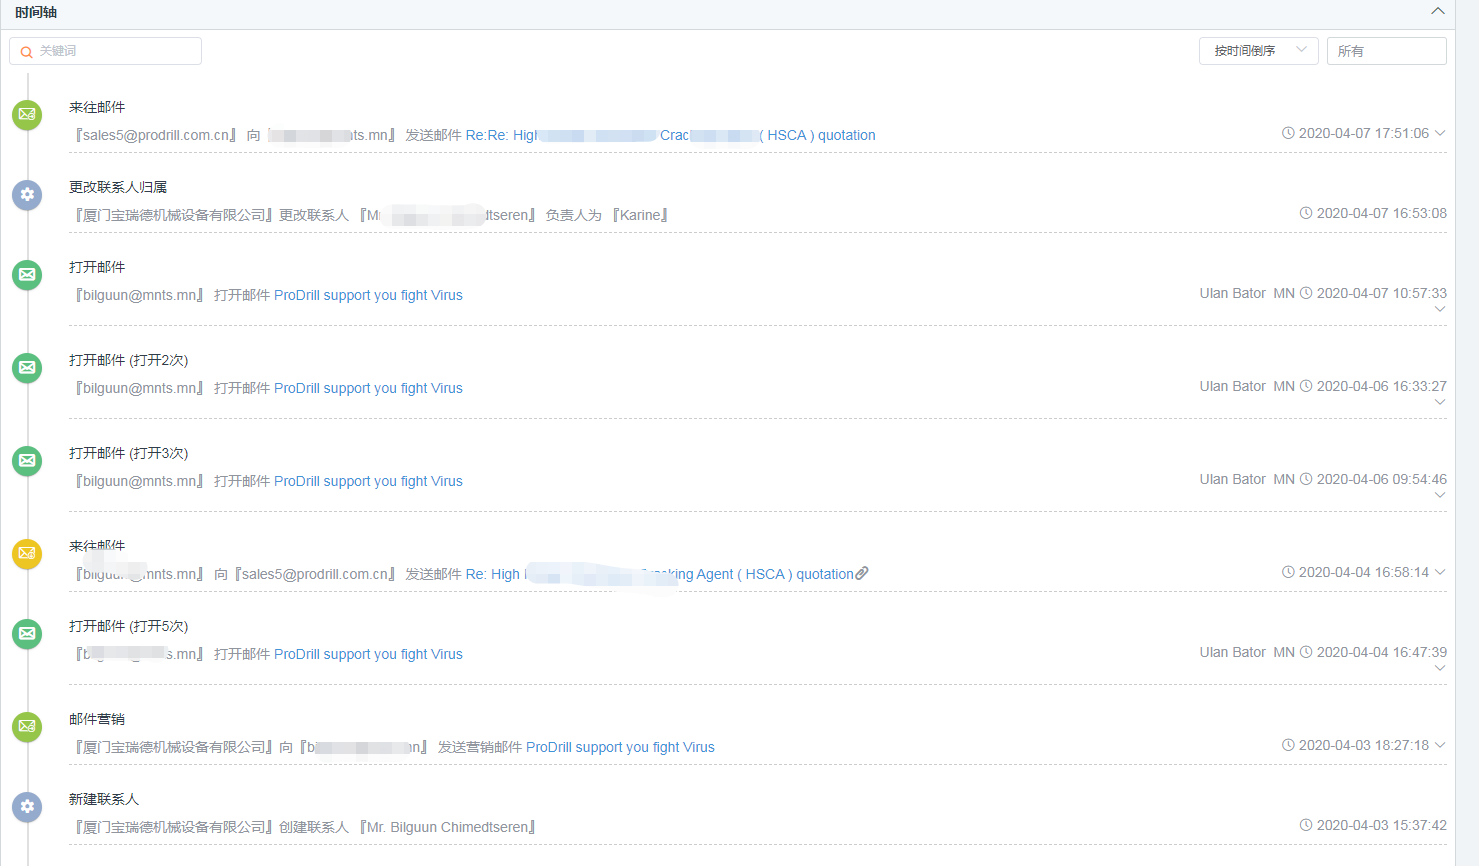
Task: Click the Karine owner name
Action: [640, 215]
